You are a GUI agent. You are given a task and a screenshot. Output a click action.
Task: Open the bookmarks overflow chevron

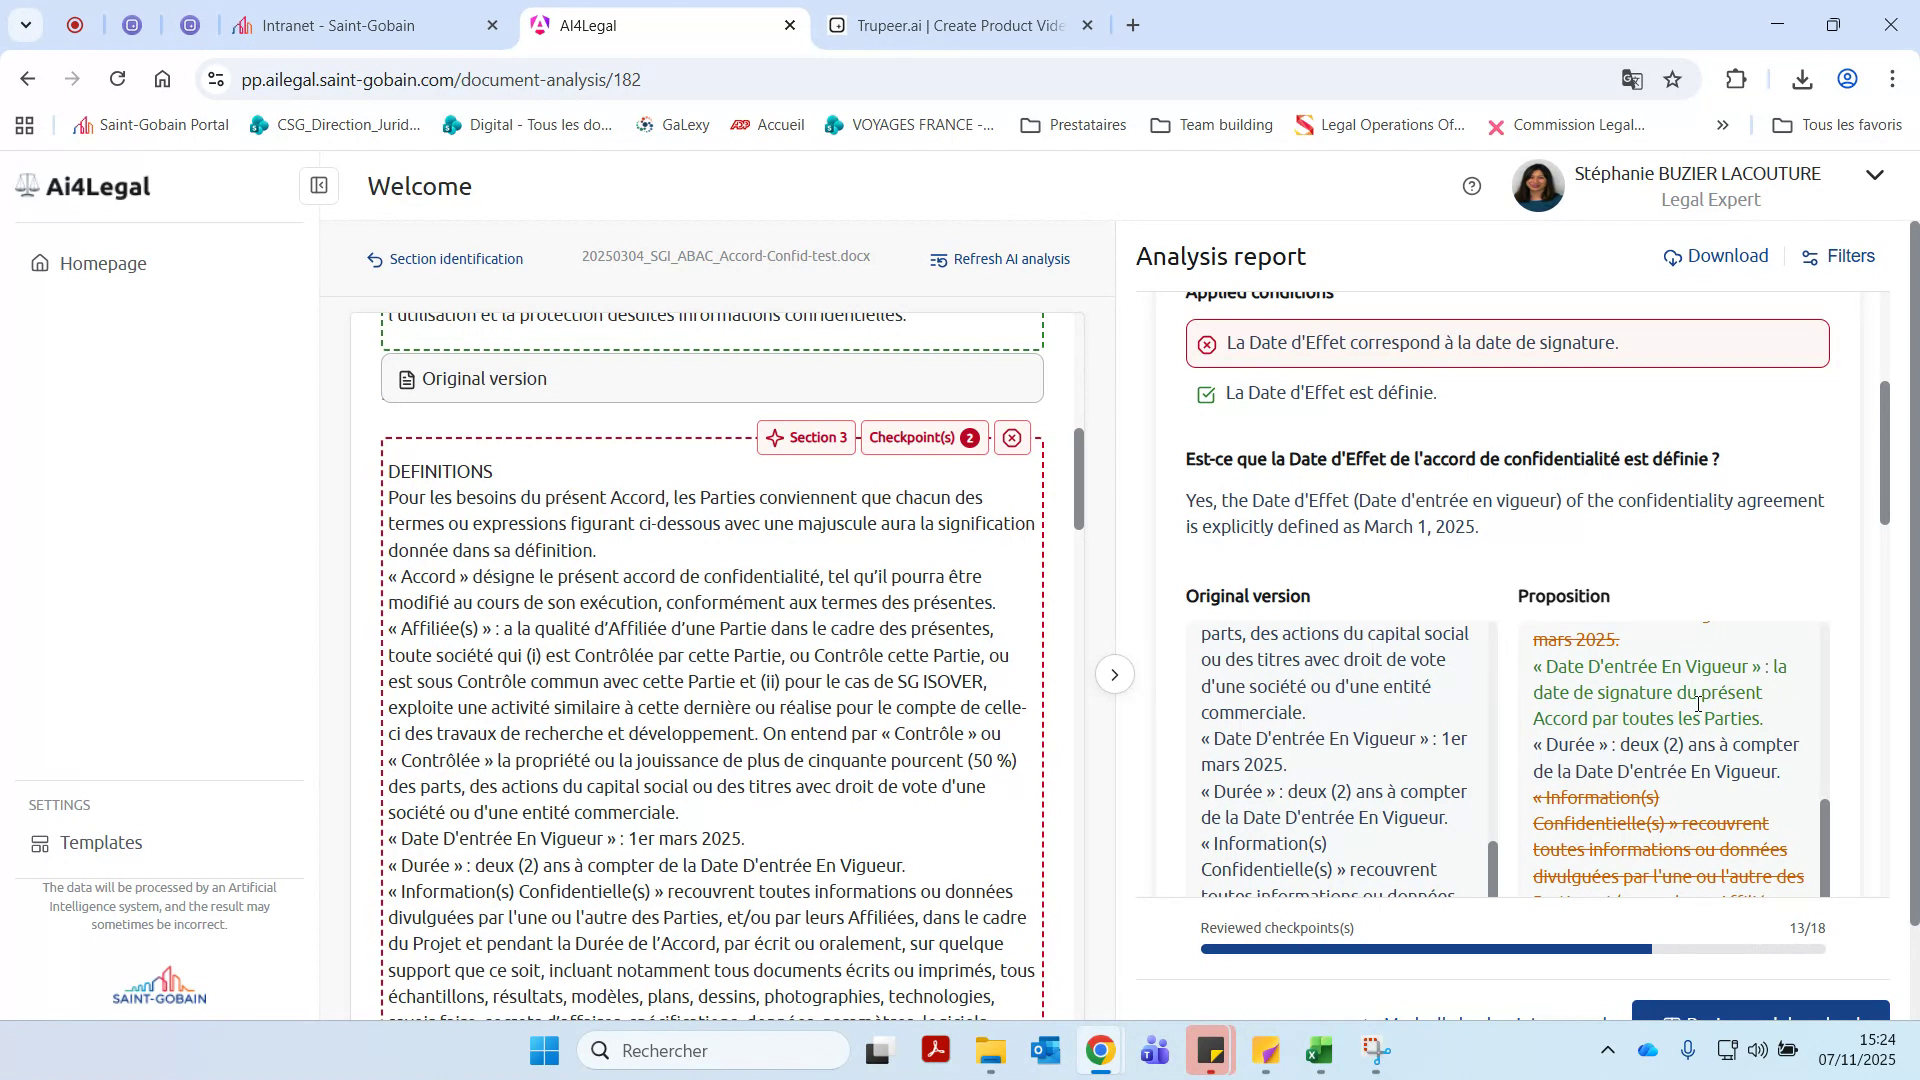pyautogui.click(x=1723, y=125)
